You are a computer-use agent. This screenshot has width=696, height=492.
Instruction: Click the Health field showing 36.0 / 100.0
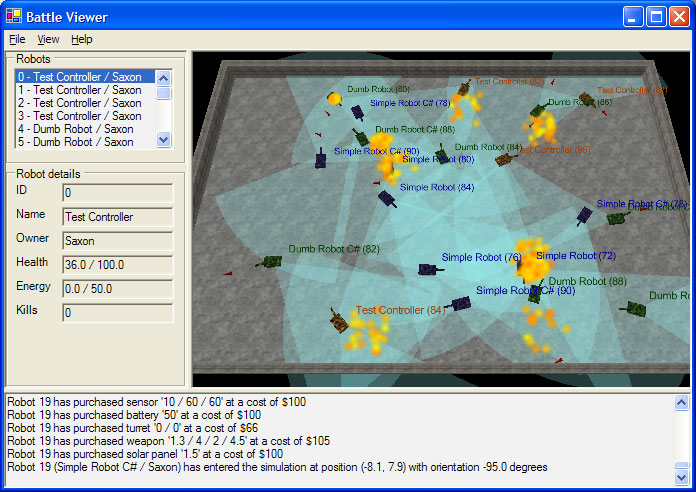point(117,262)
